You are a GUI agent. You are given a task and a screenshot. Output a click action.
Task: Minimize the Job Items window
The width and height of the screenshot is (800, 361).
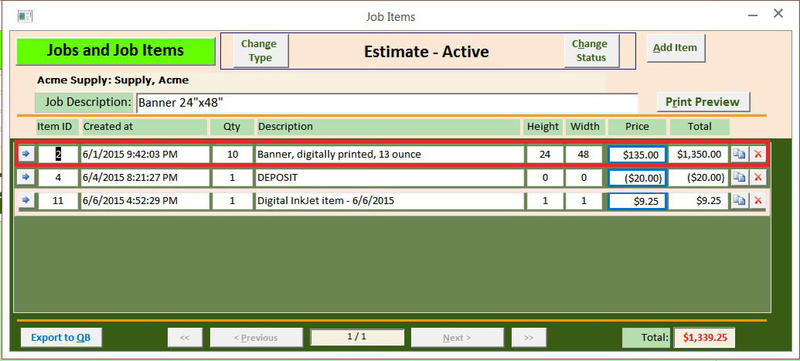(x=753, y=16)
